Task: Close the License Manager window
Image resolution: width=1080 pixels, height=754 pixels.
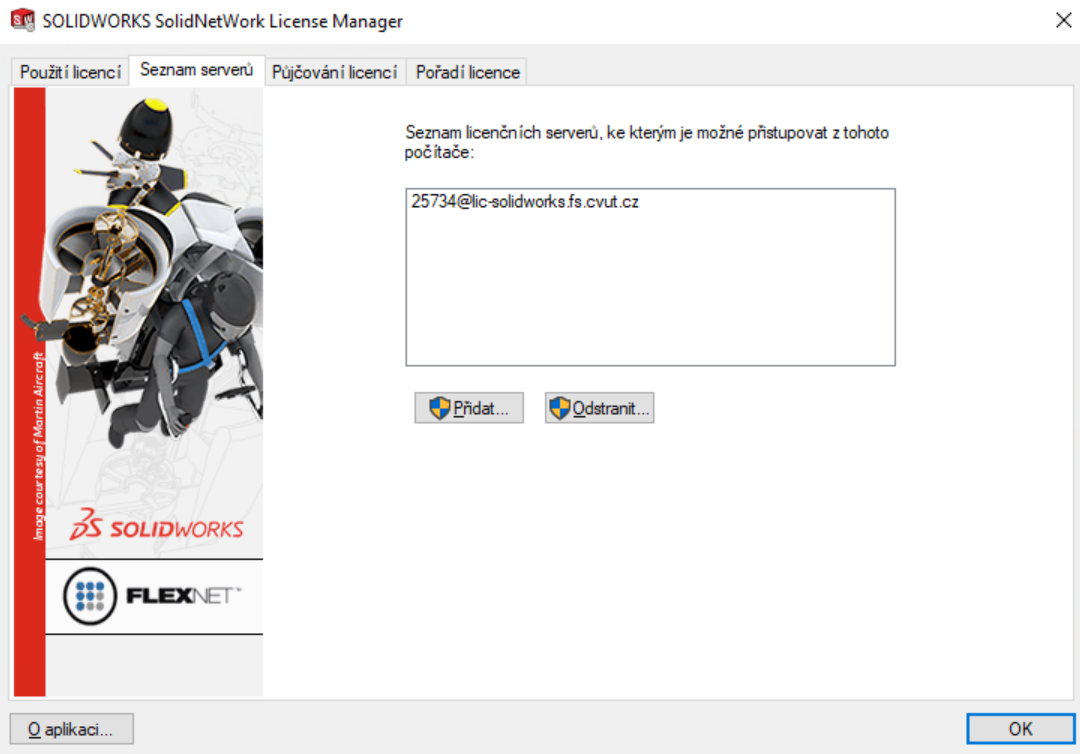Action: click(x=1063, y=20)
